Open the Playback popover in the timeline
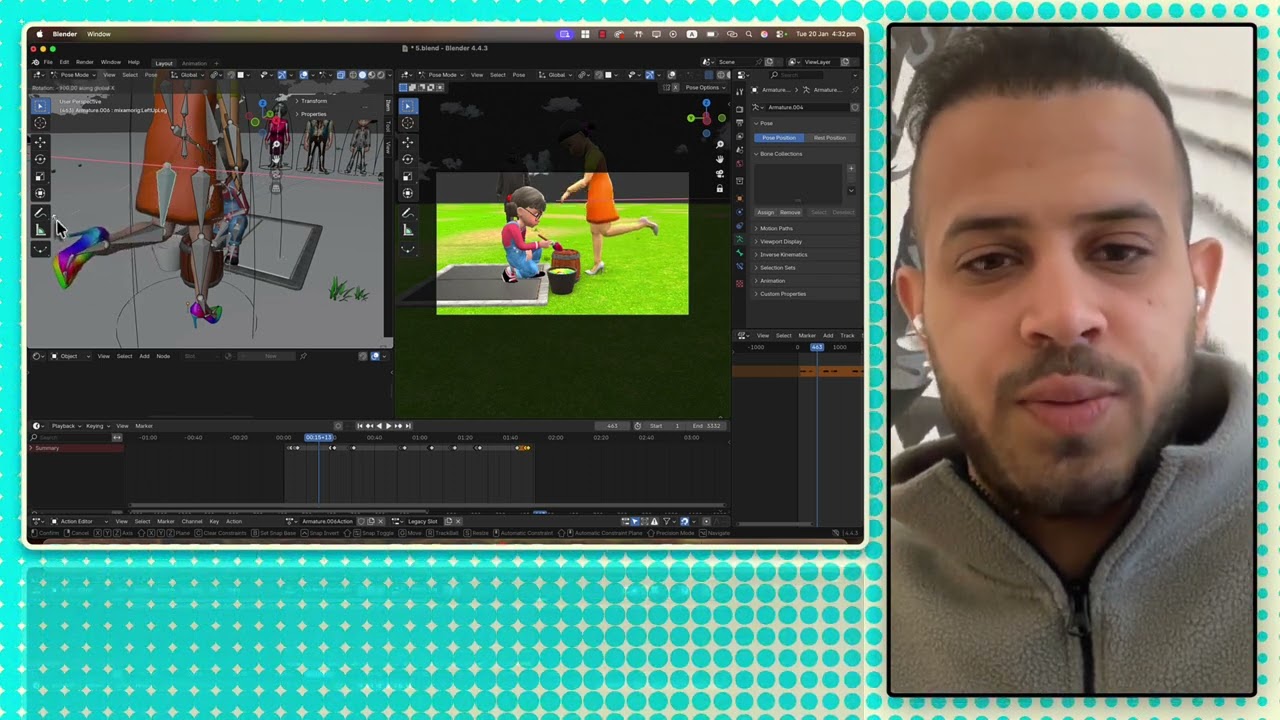Image resolution: width=1280 pixels, height=720 pixels. click(66, 426)
